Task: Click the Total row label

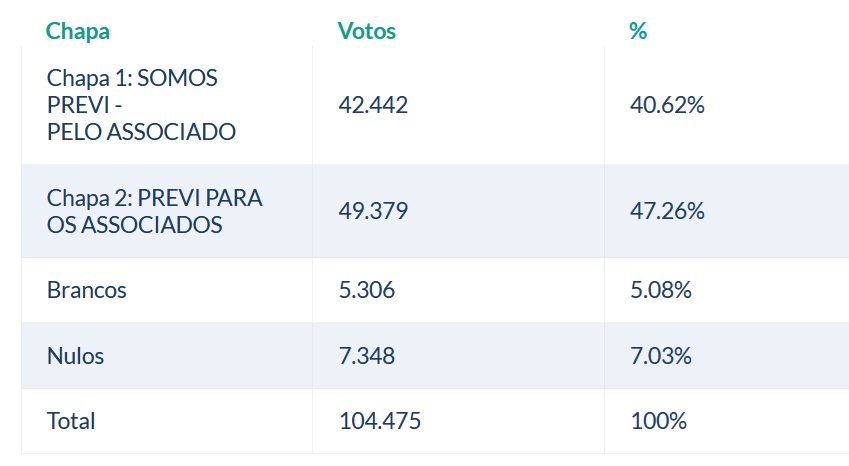Action: coord(71,421)
